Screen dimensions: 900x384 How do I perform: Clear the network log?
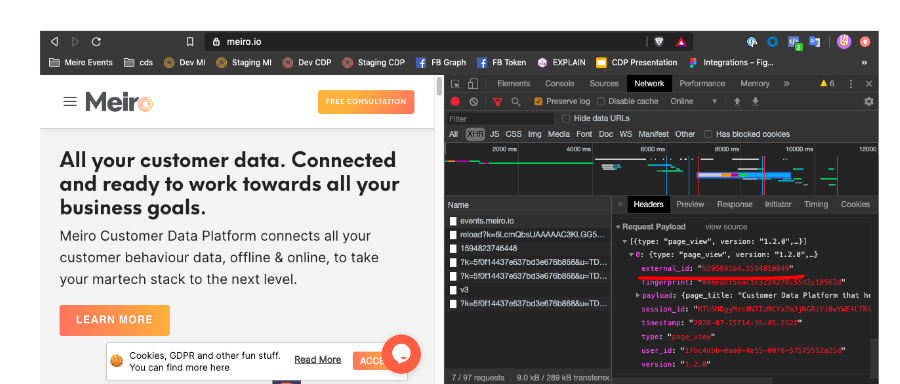[474, 102]
